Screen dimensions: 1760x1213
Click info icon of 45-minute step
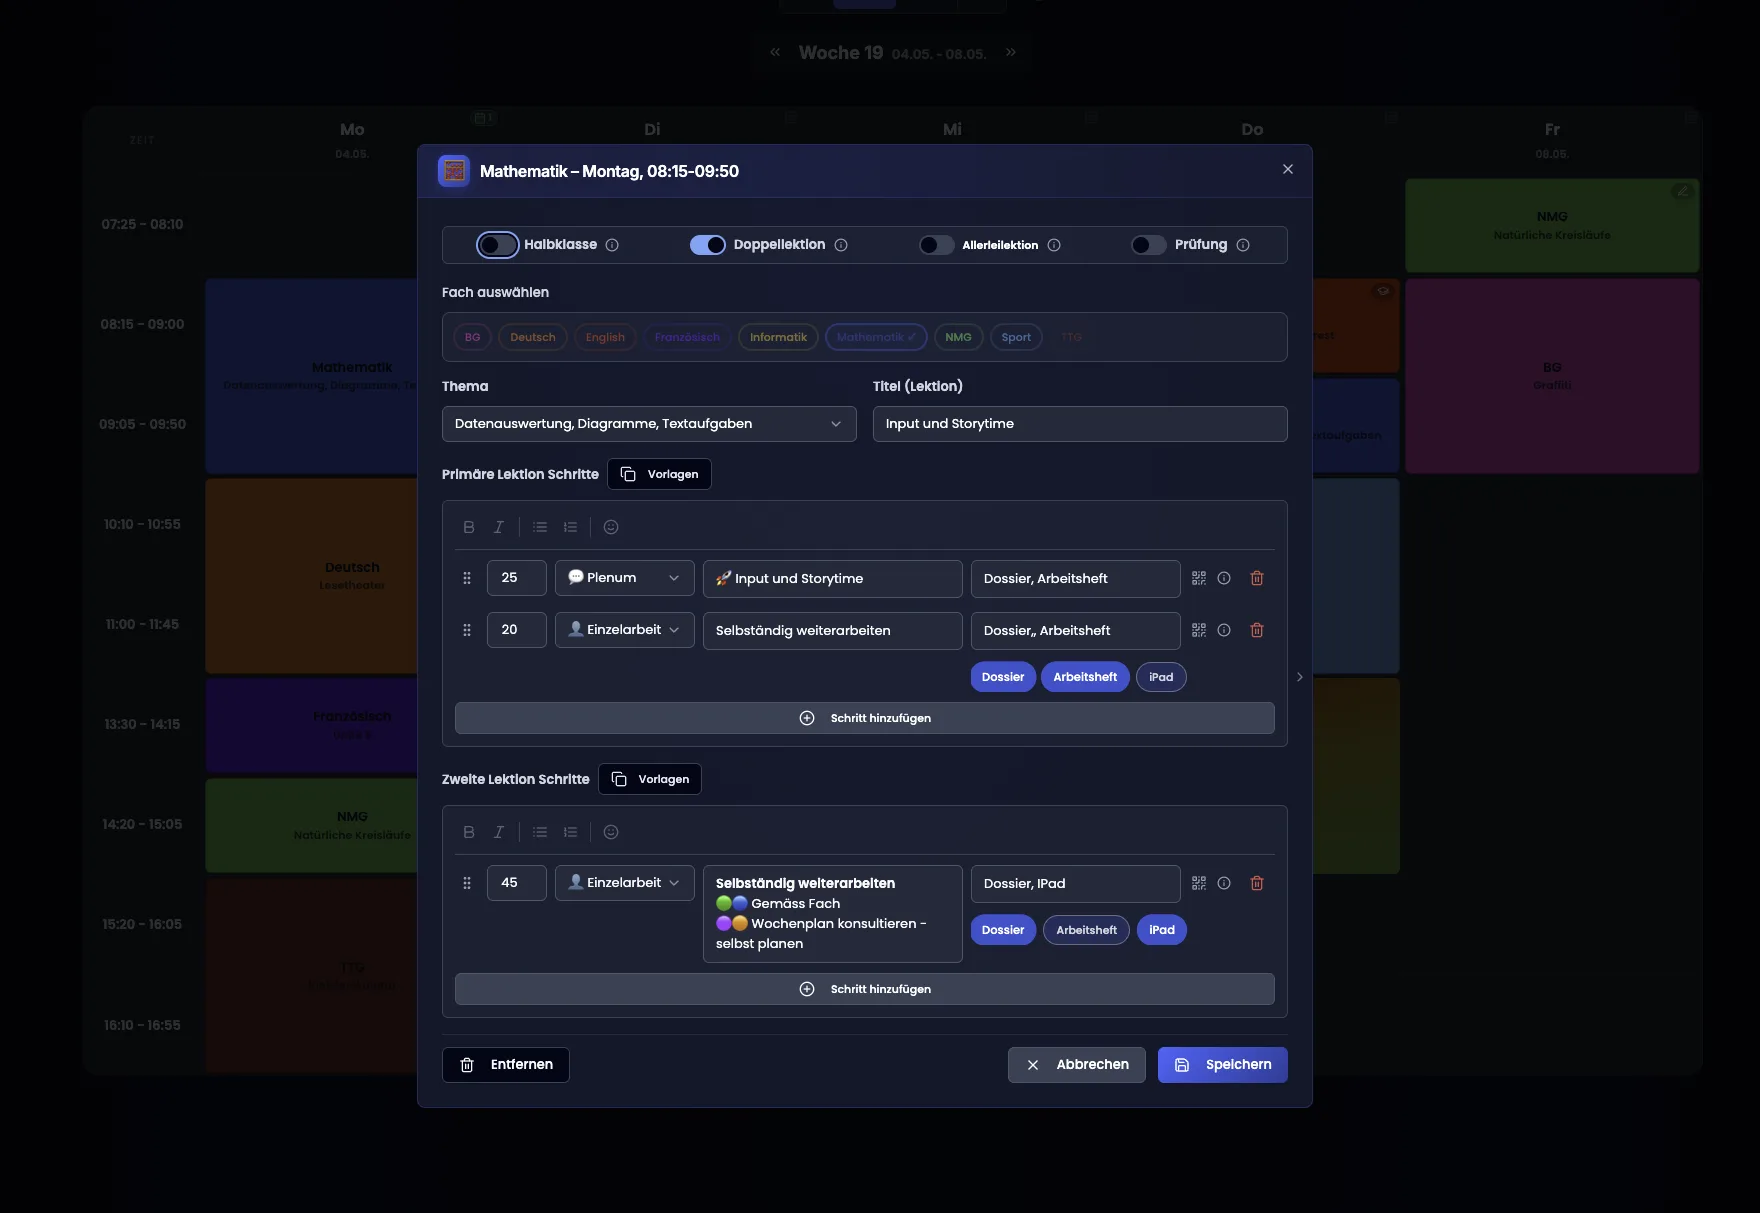click(x=1224, y=883)
